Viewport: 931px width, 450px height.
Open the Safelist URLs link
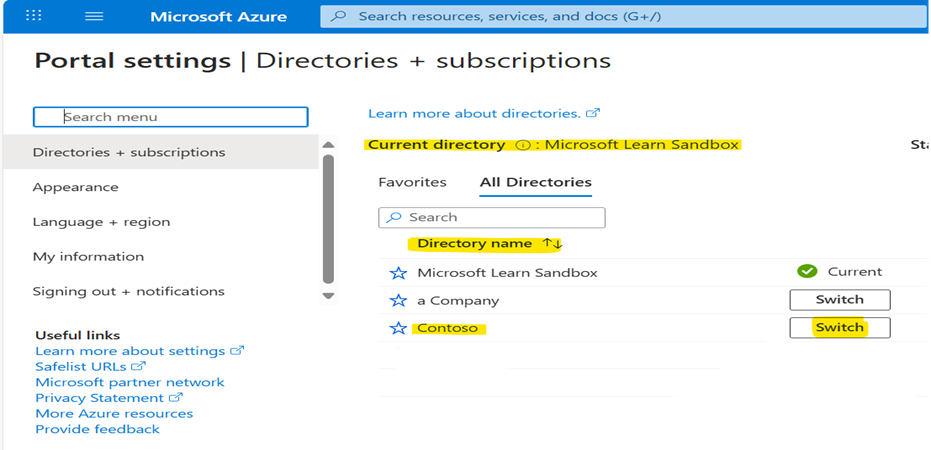(x=91, y=367)
